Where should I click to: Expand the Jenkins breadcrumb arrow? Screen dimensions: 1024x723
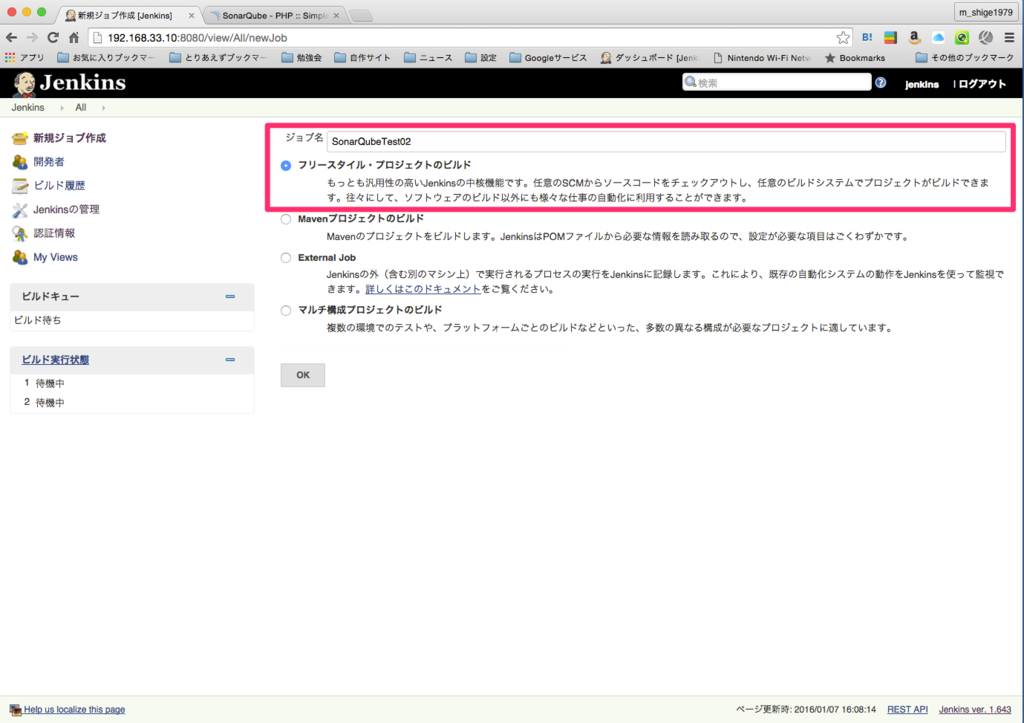[62, 108]
